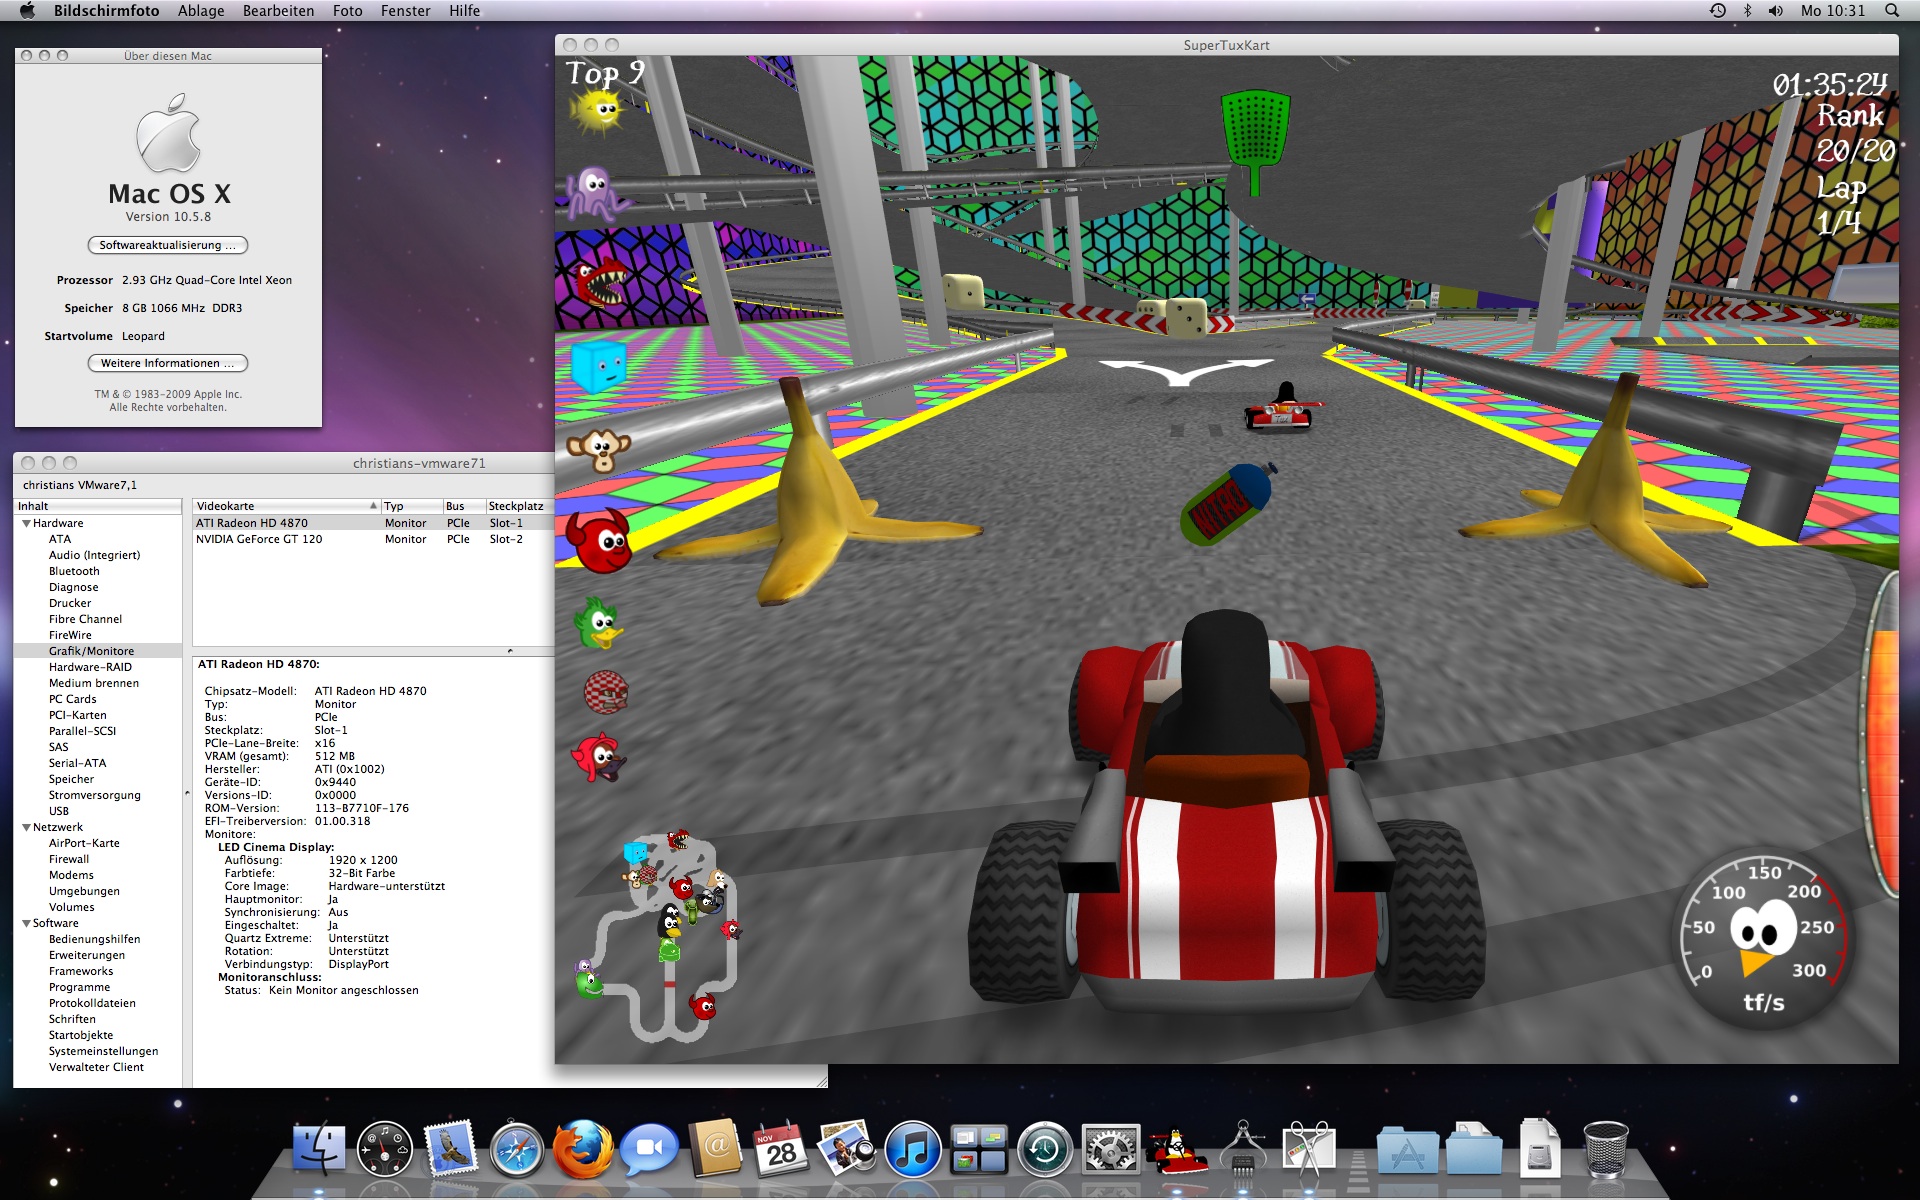Launch Firefox from the Dock
This screenshot has width=1920, height=1200.
[583, 1149]
